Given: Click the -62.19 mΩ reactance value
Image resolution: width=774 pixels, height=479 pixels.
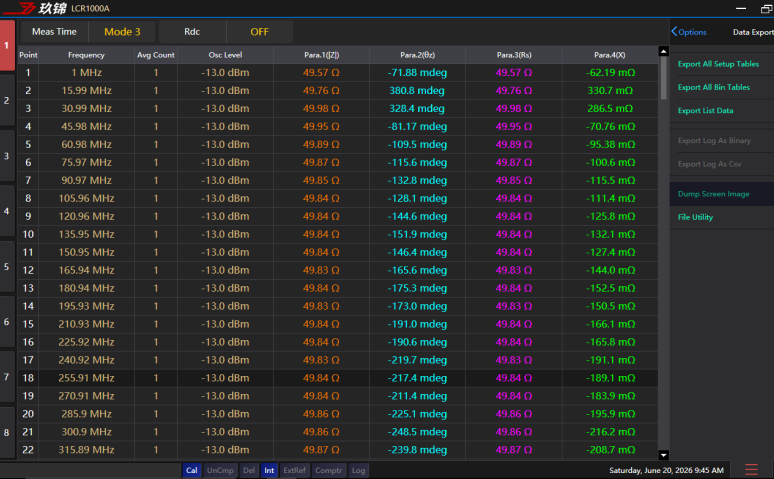Looking at the screenshot, I should [x=610, y=73].
